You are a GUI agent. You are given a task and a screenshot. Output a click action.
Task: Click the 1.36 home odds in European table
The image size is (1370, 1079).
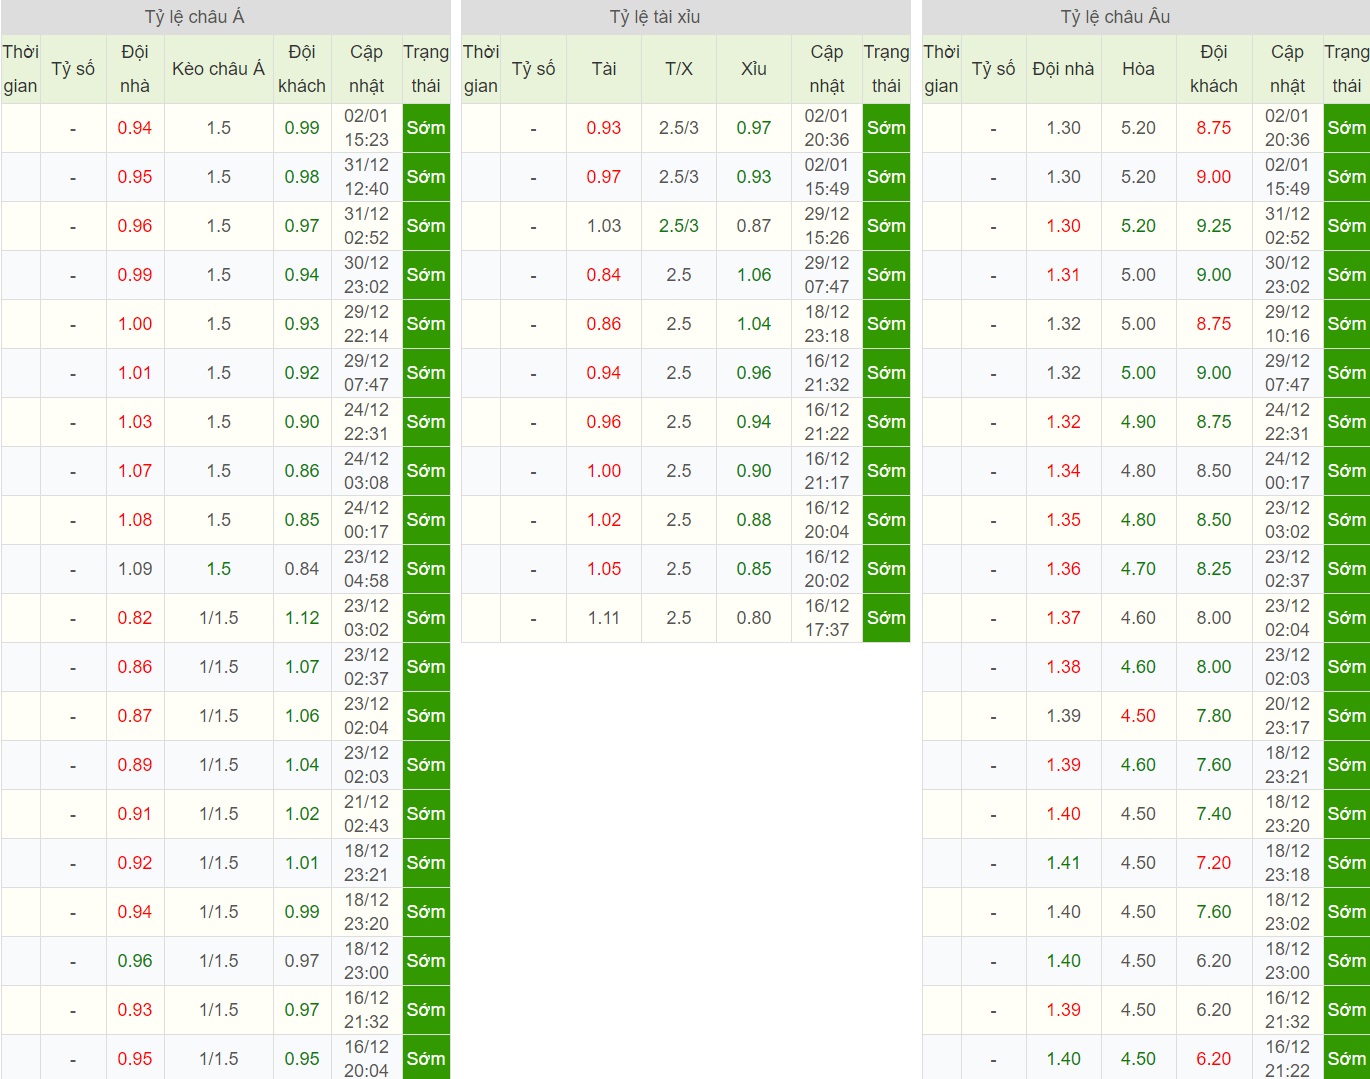pyautogui.click(x=1064, y=569)
